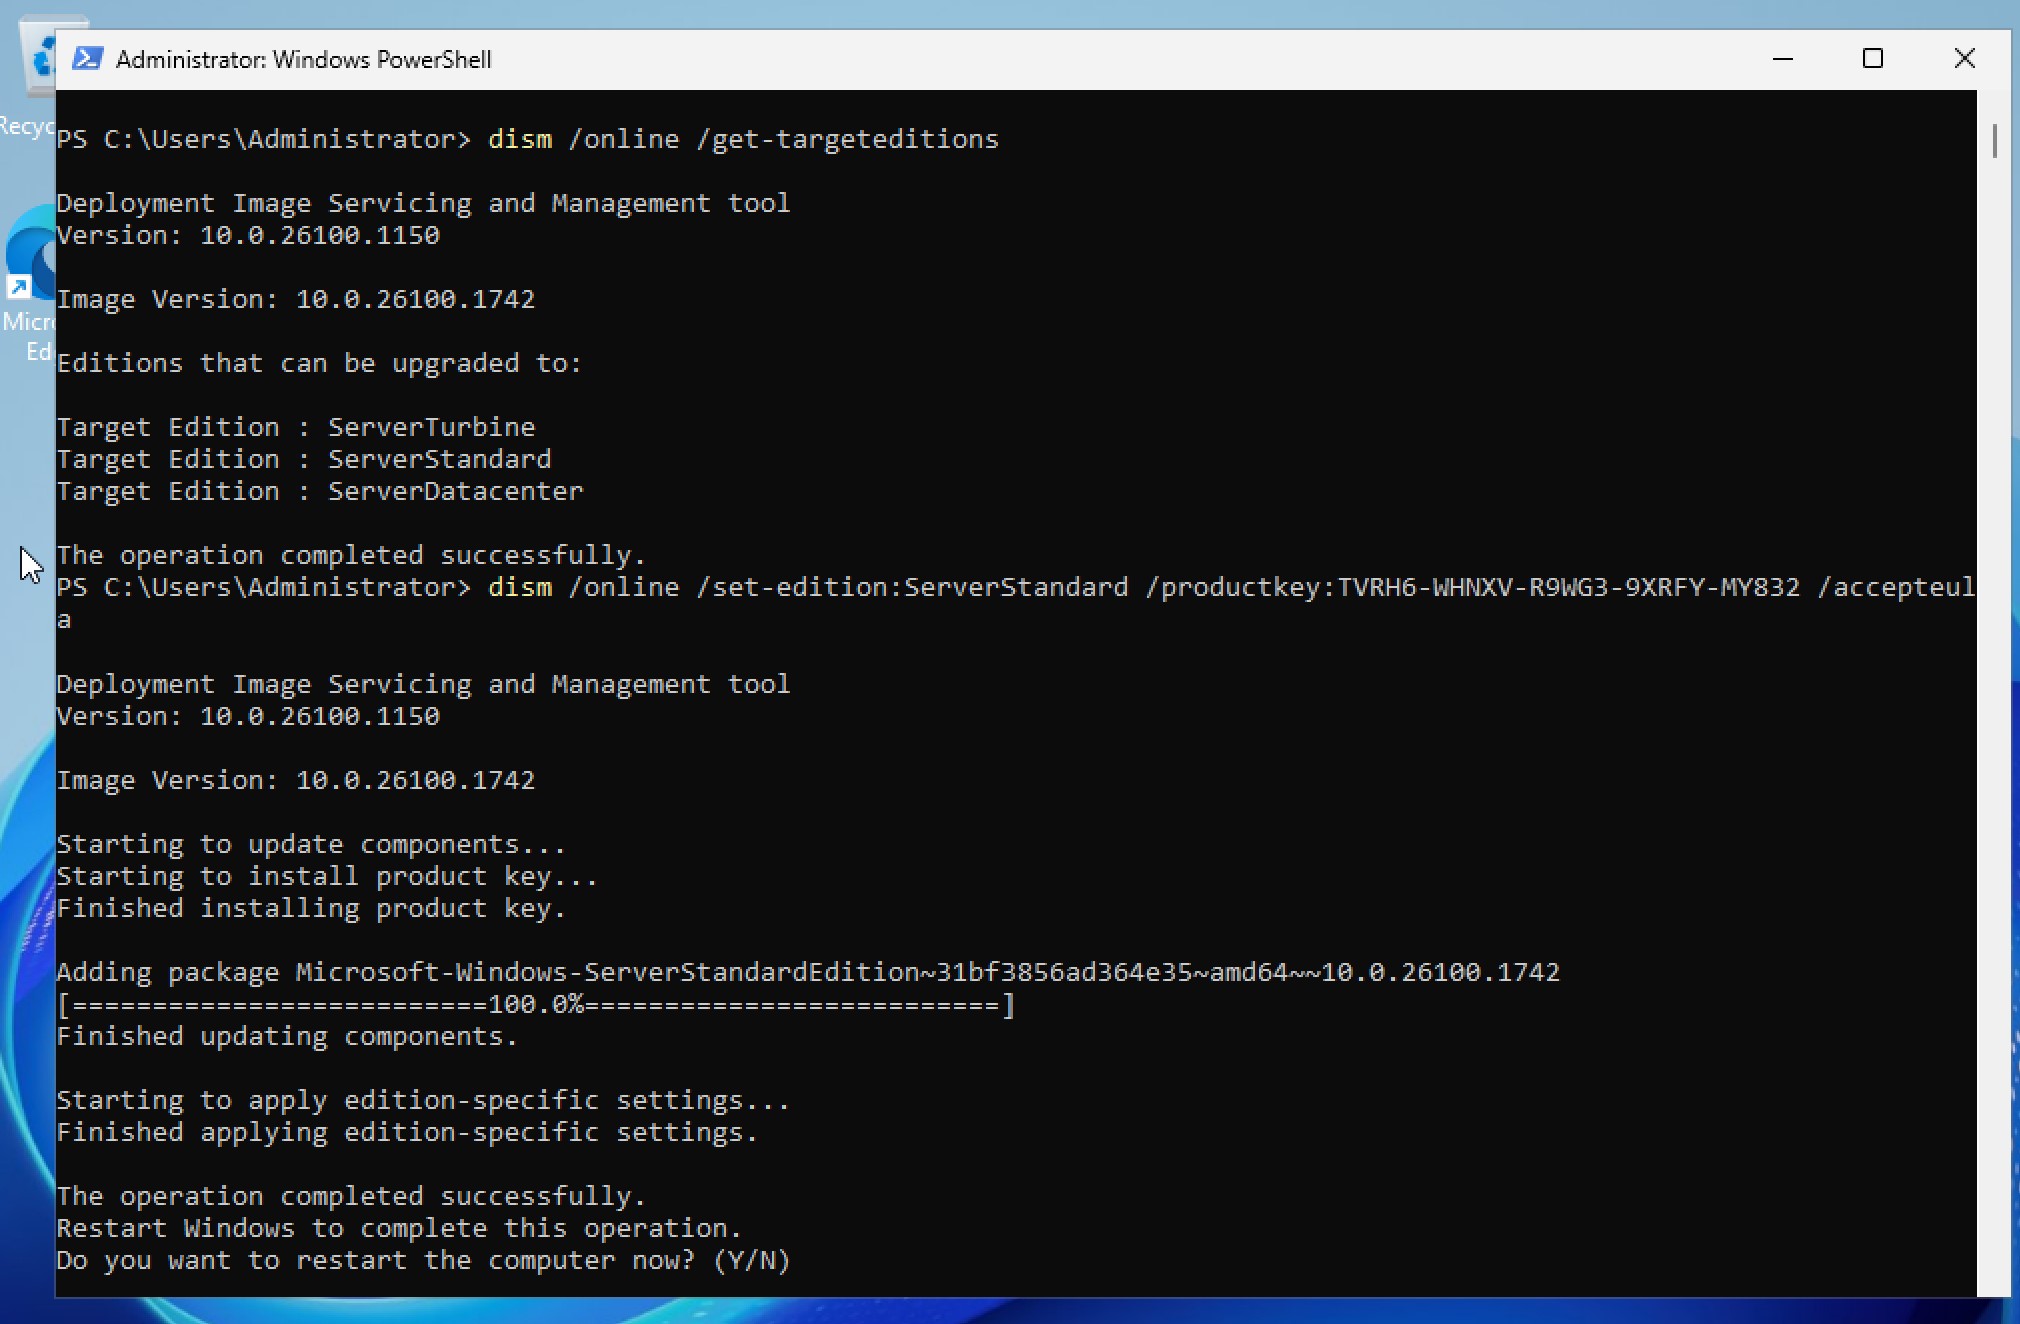Click the vertical scrollbar thumb
The width and height of the screenshot is (2020, 1324).
[x=1994, y=141]
